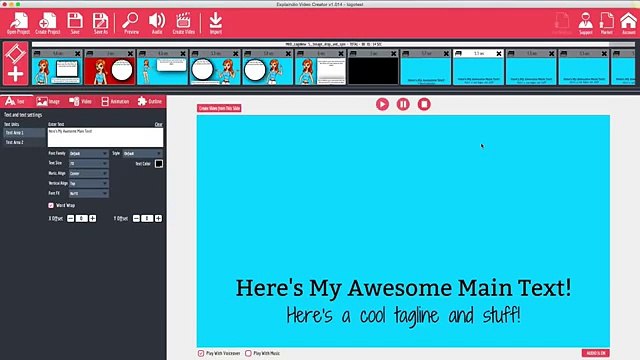This screenshot has height=360, width=640.
Task: Click the Create Project icon
Action: tap(47, 23)
